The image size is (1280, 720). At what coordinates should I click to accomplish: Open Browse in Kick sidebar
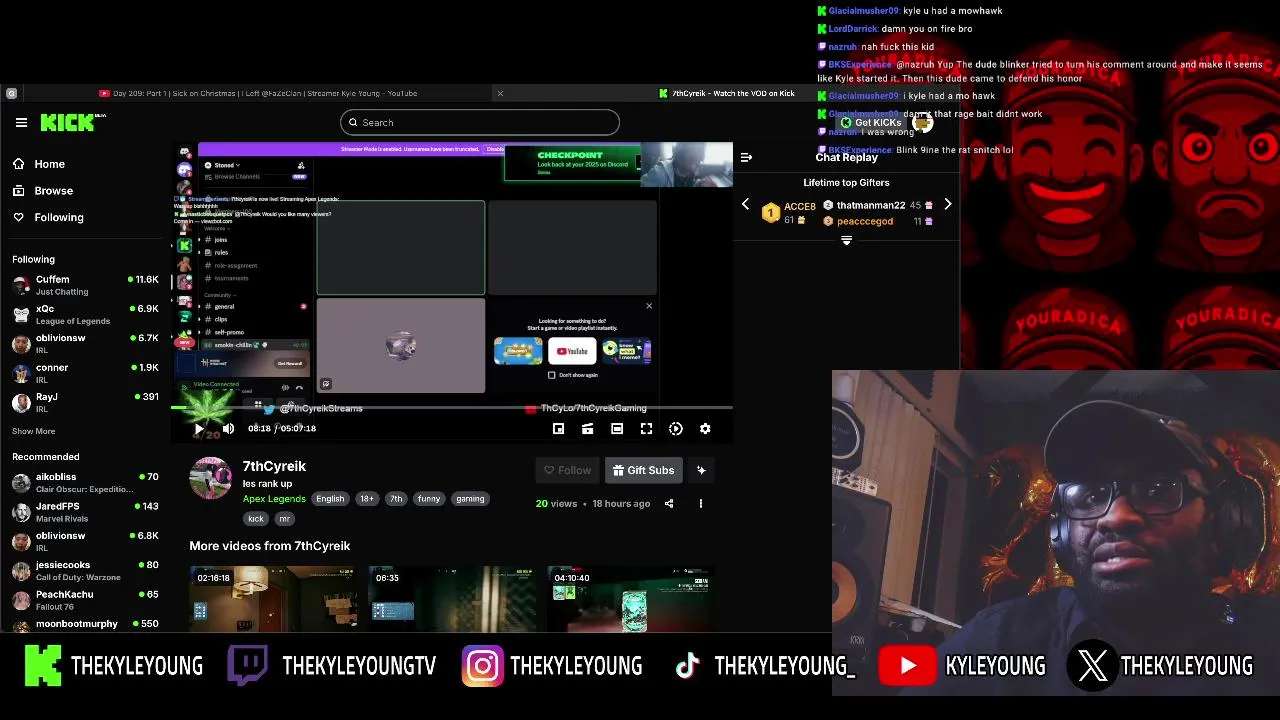click(43, 190)
